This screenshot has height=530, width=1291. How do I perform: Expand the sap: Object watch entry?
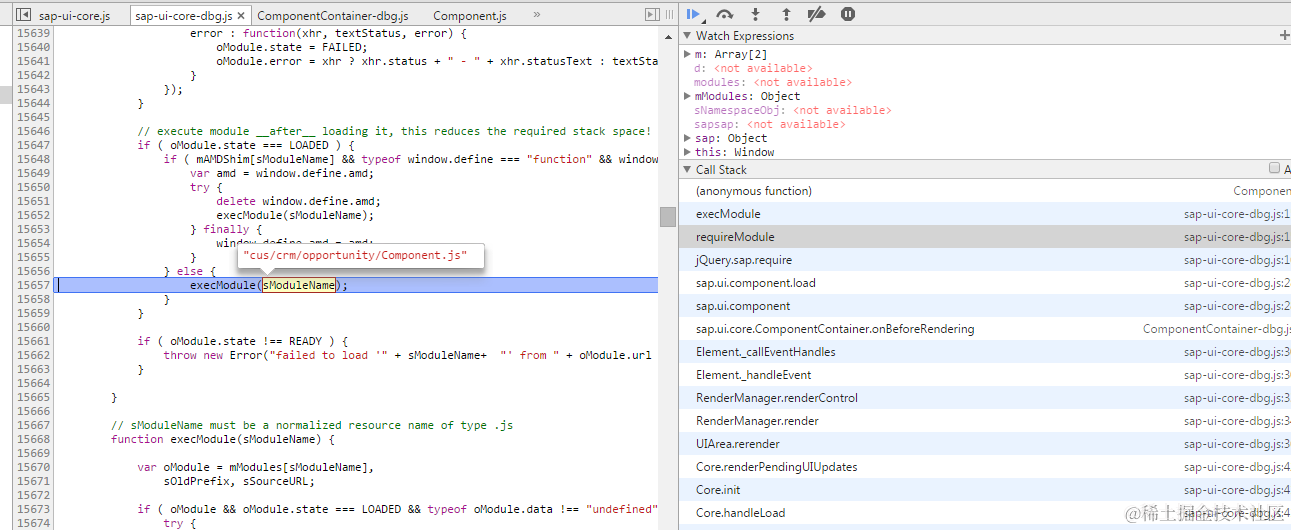click(x=687, y=138)
